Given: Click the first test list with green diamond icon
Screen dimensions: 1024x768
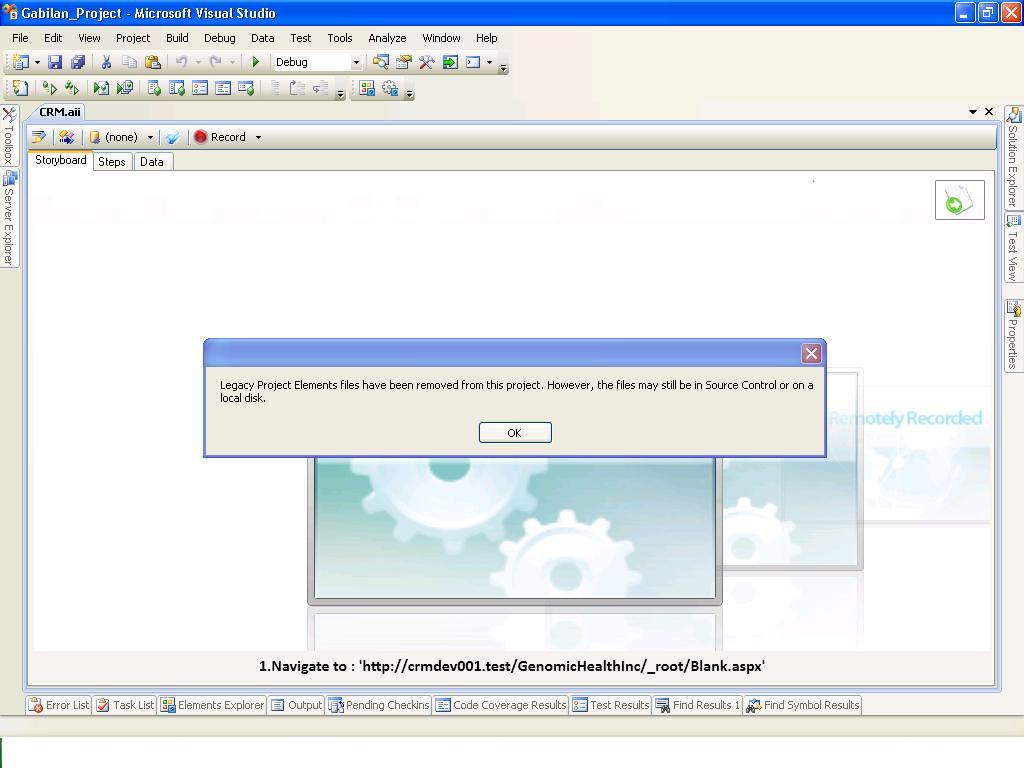Looking at the screenshot, I should point(154,88).
